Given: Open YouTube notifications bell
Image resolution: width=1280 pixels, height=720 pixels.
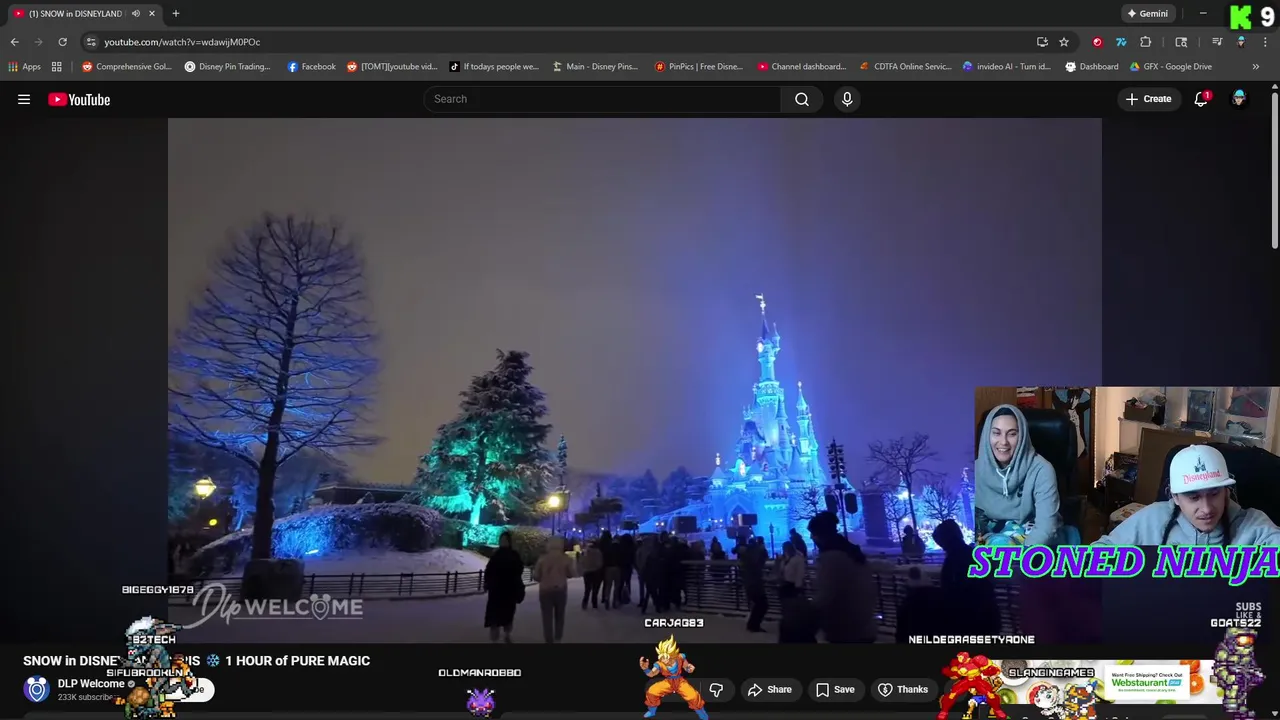Looking at the screenshot, I should tap(1201, 99).
